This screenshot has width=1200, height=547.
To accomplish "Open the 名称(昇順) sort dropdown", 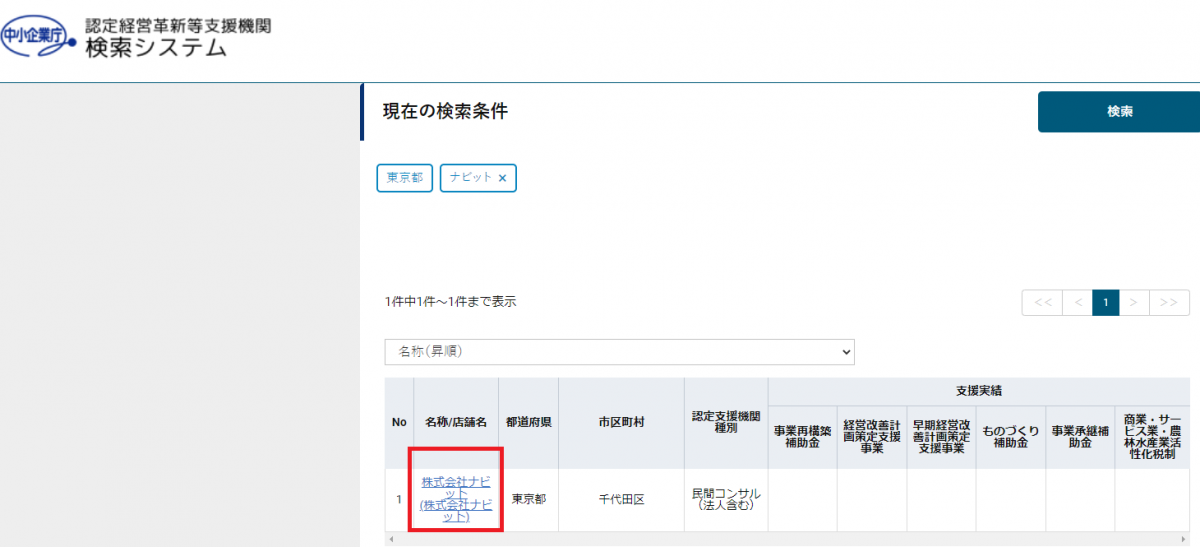I will point(619,352).
